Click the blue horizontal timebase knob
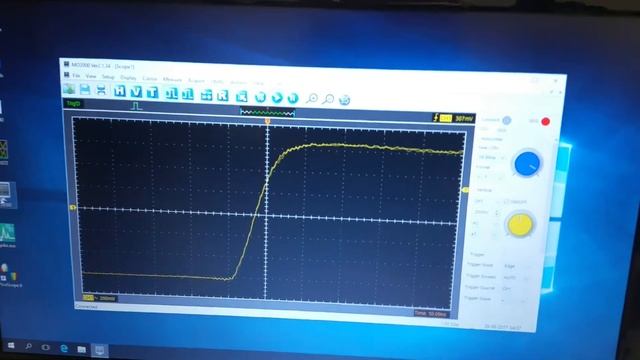This screenshot has width=640, height=360. point(527,164)
